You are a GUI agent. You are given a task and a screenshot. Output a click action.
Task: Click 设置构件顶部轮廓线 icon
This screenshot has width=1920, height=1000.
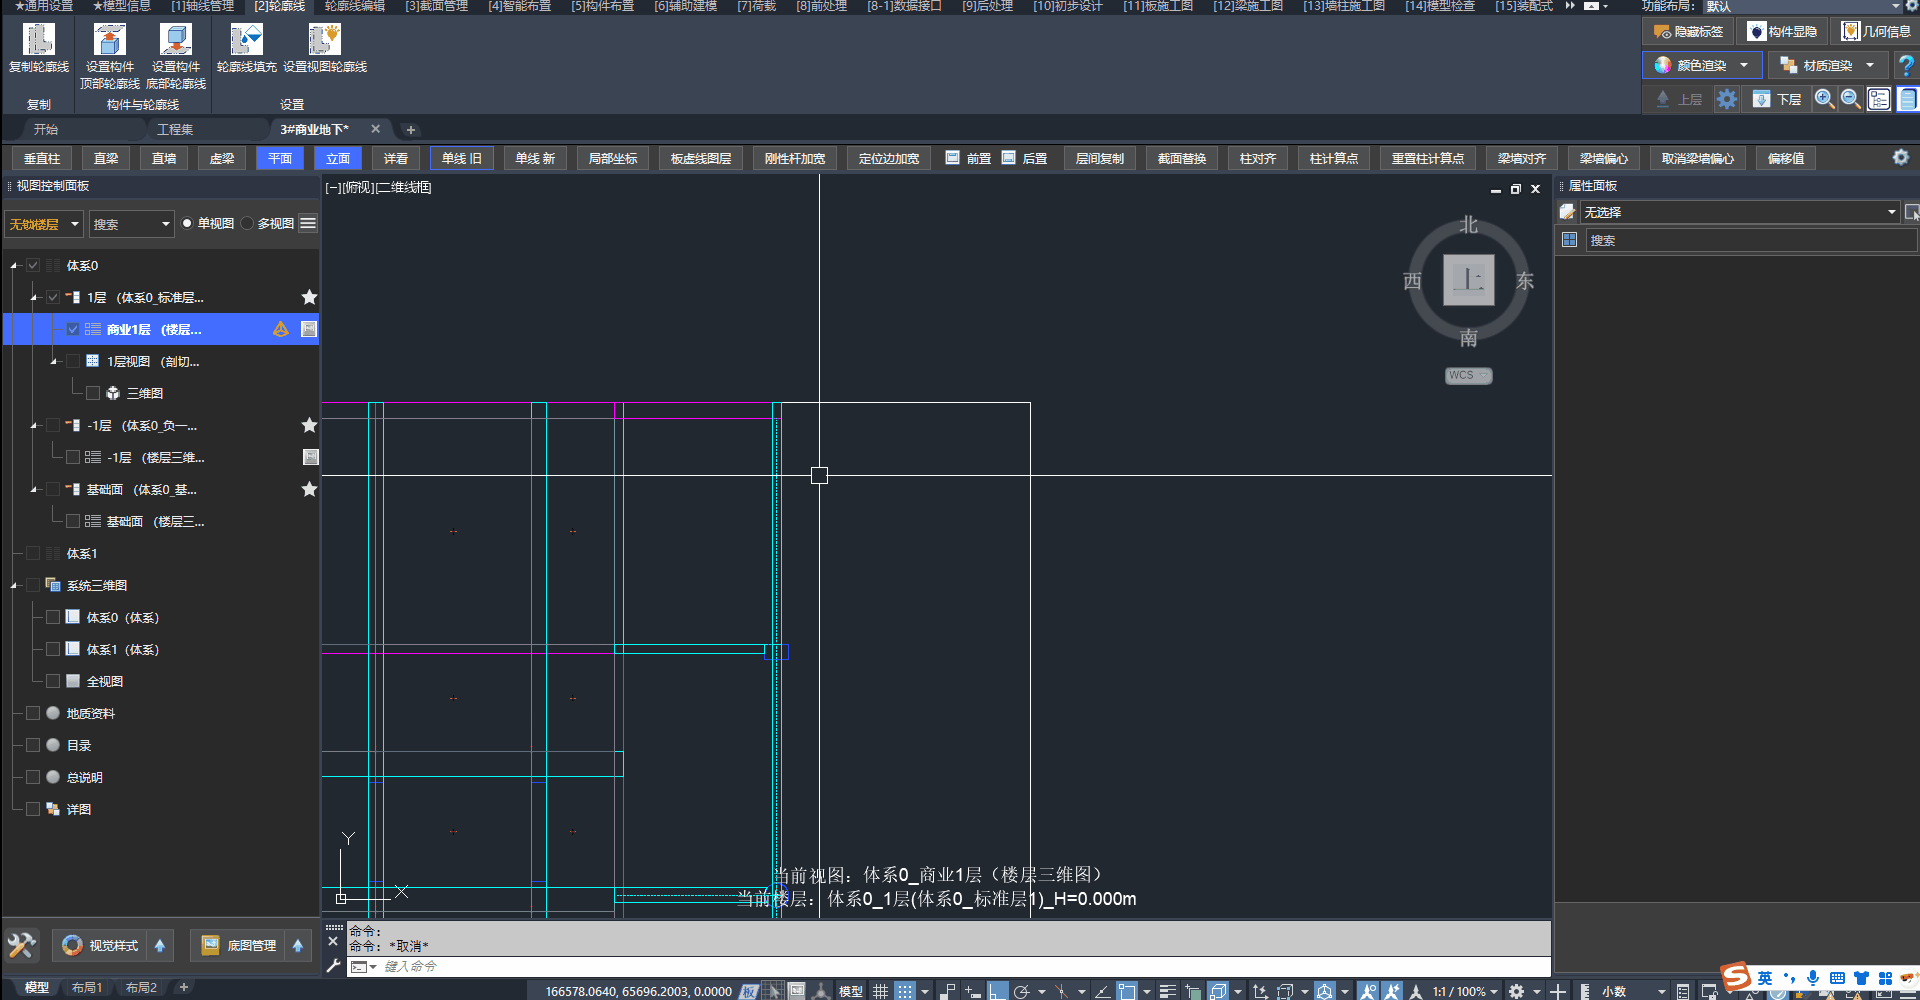(x=109, y=40)
